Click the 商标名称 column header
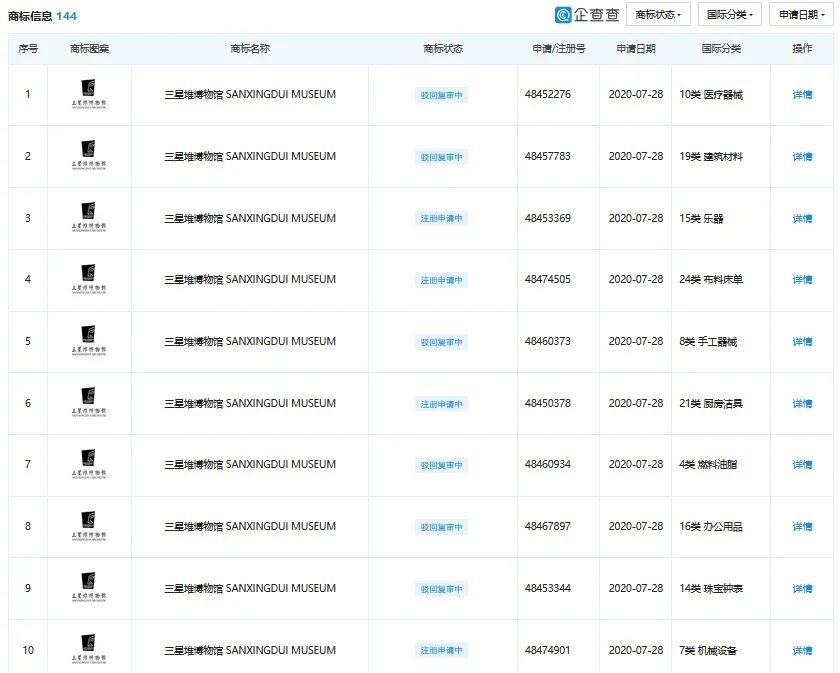 [250, 49]
